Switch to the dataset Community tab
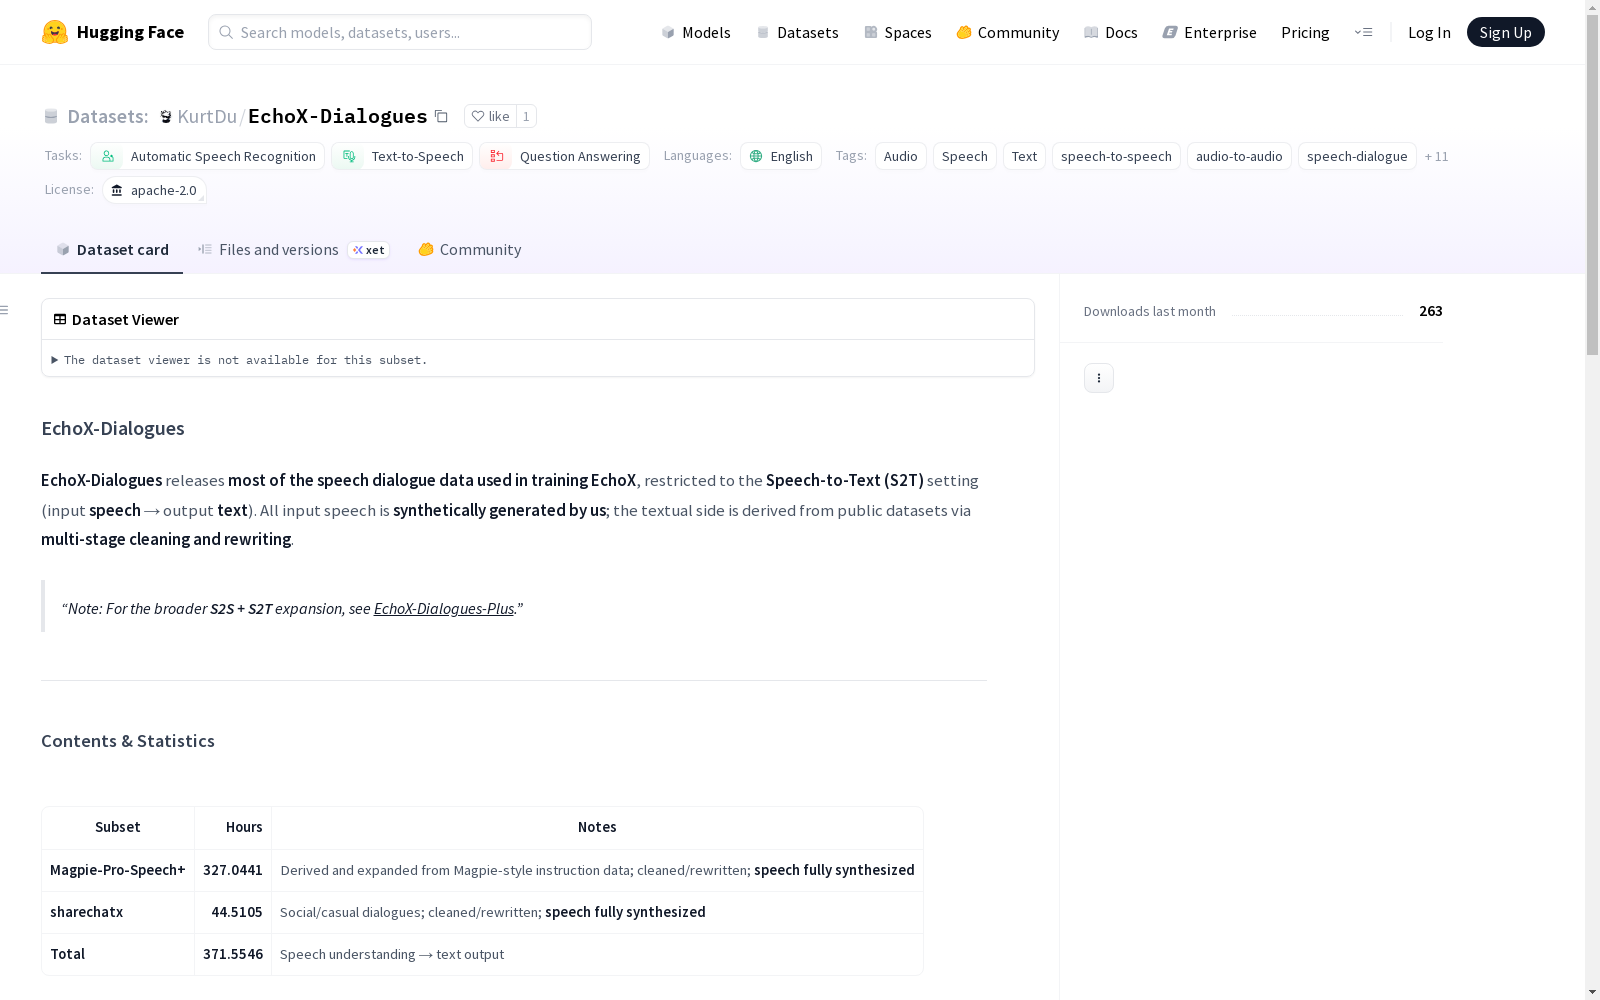1600x1000 pixels. click(470, 250)
